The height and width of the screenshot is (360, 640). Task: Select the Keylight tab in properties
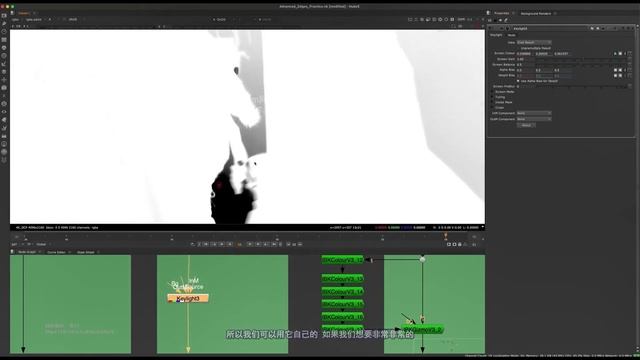[496, 35]
